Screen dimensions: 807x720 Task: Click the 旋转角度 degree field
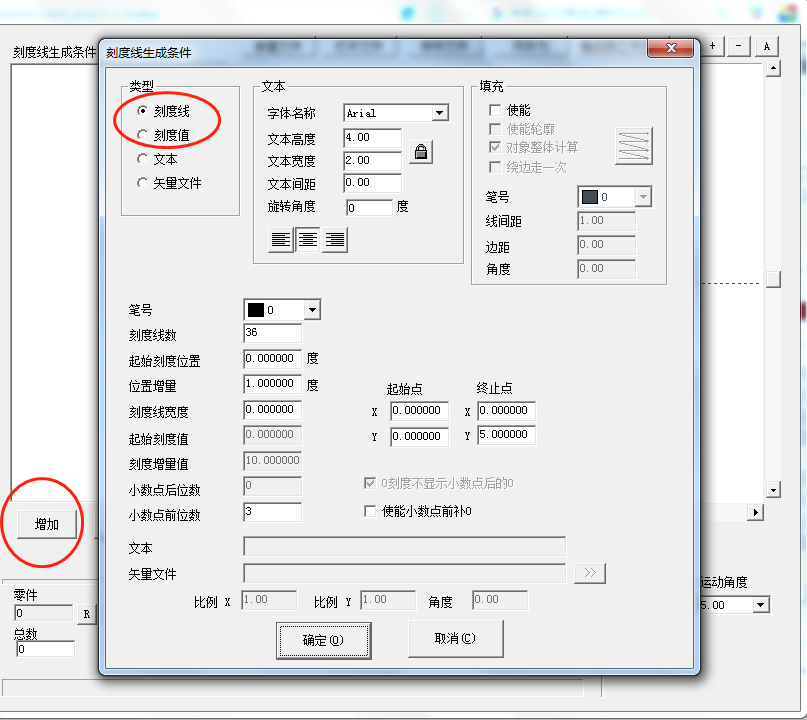[369, 207]
